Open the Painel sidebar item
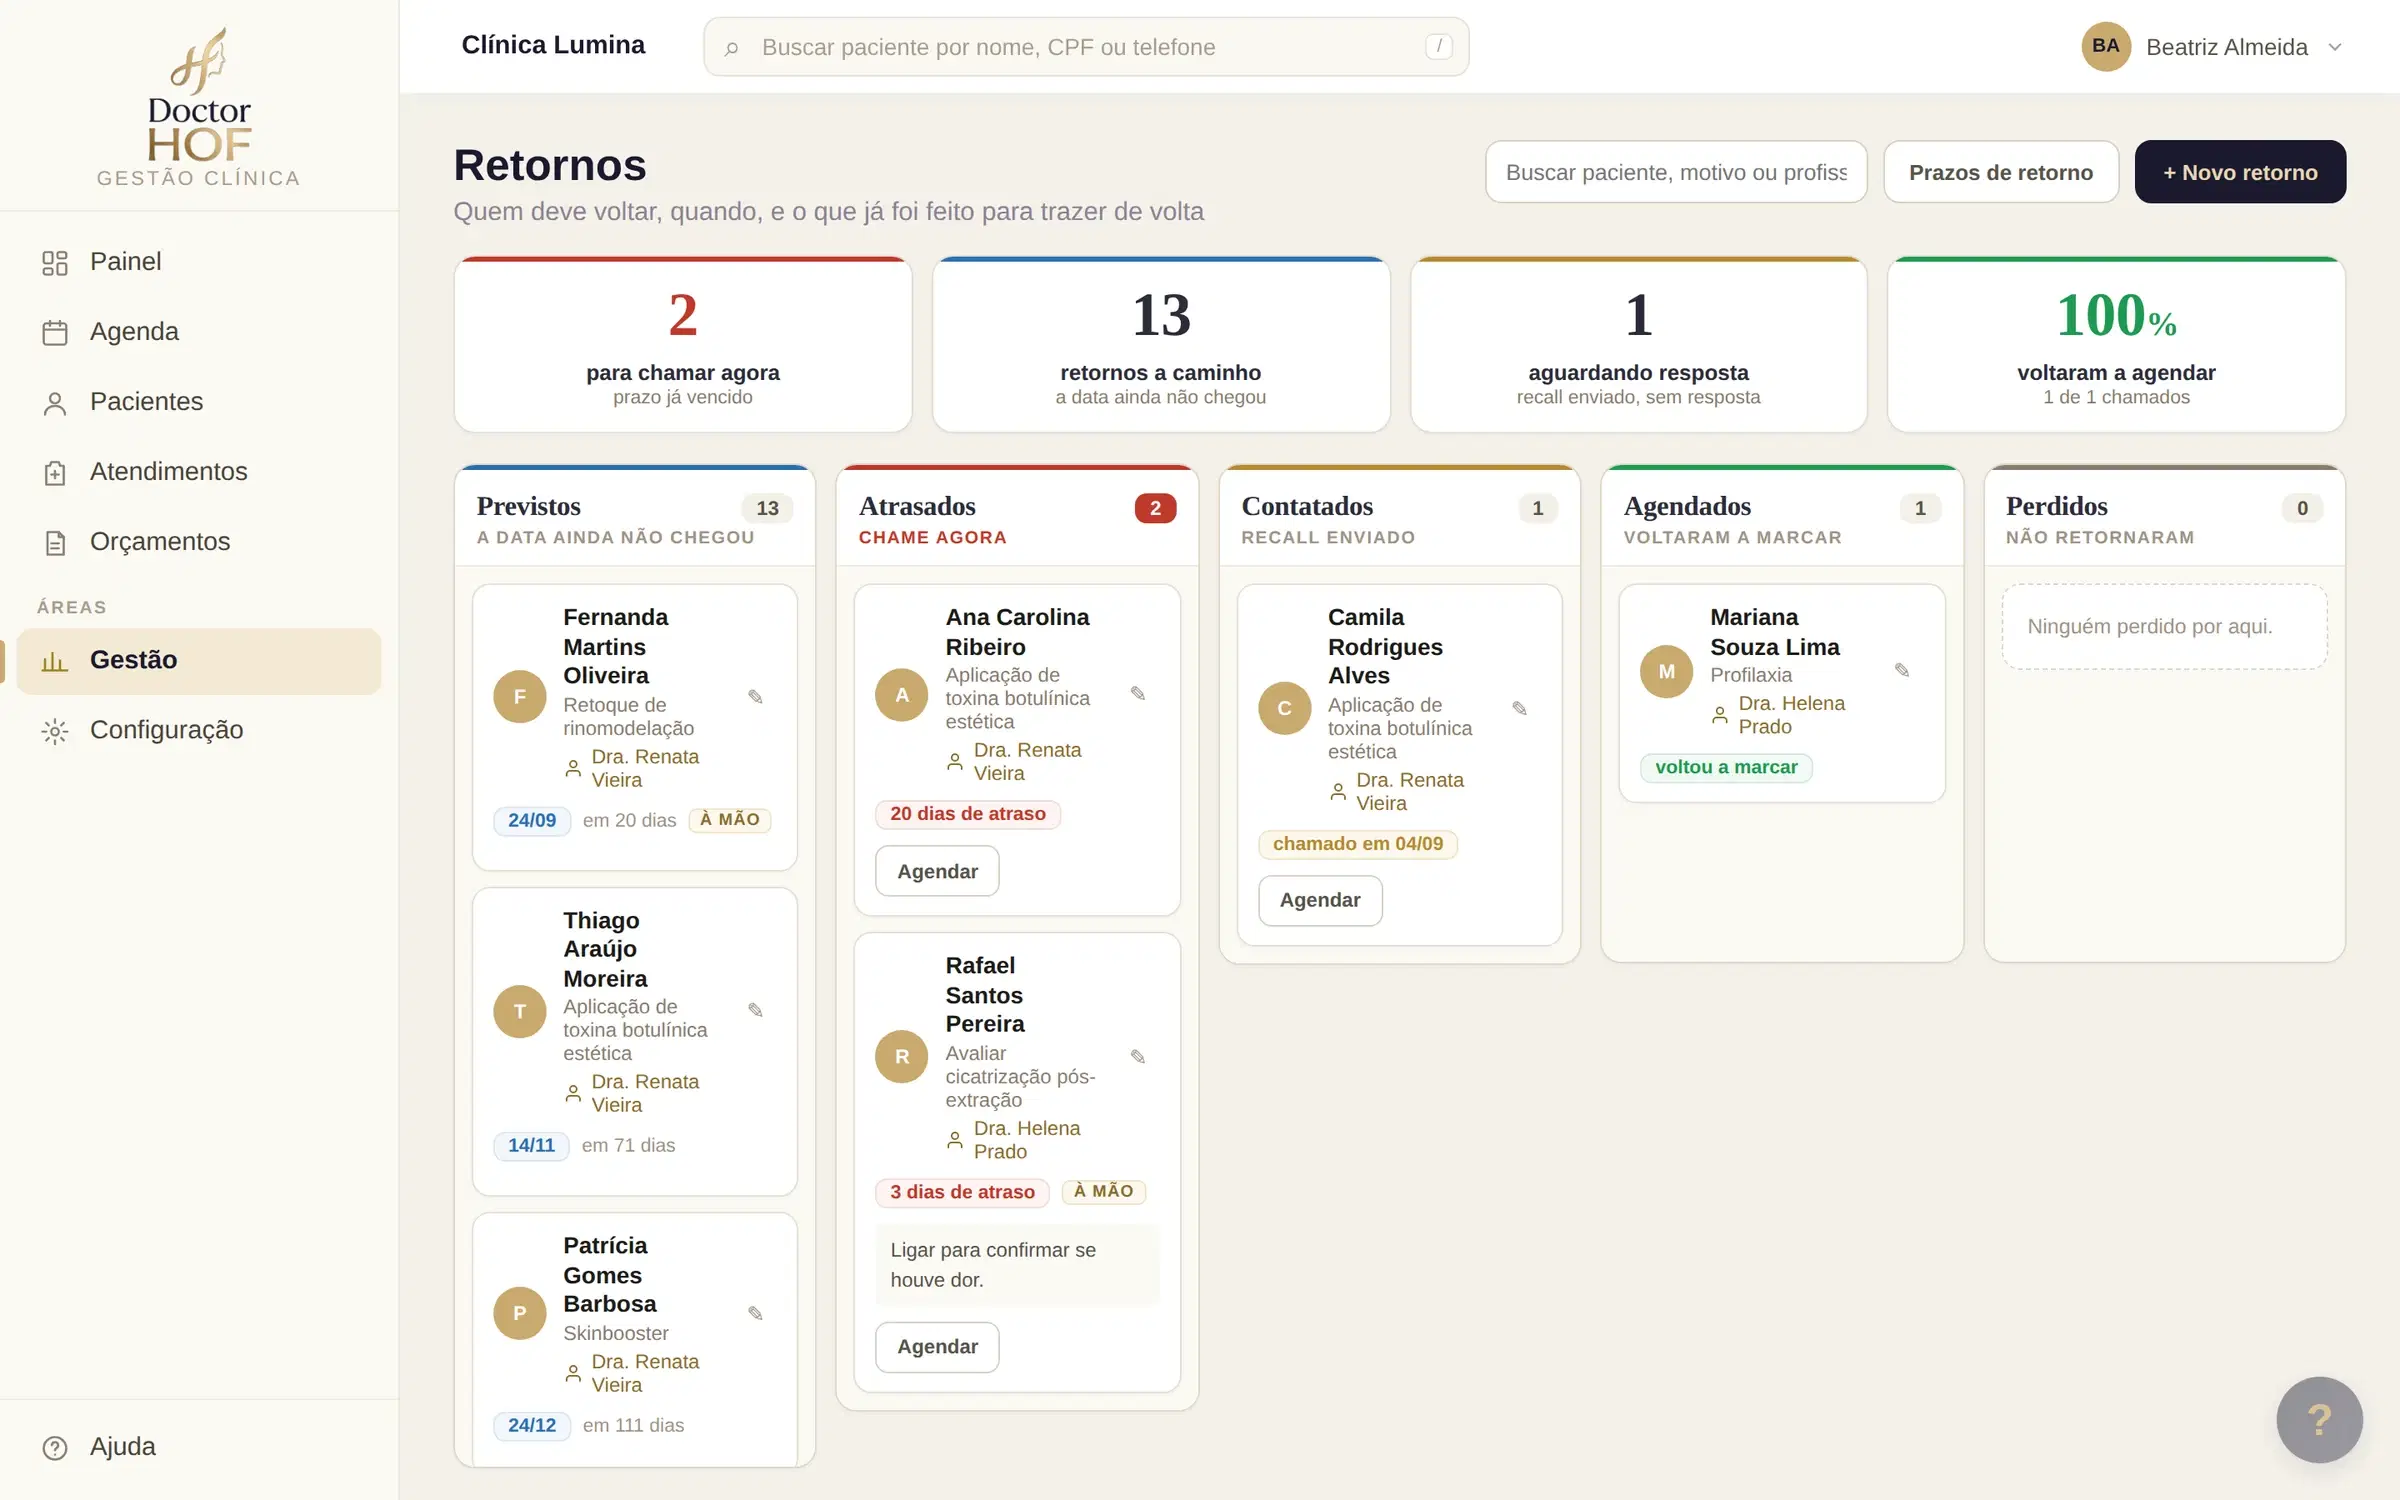The width and height of the screenshot is (2400, 1500). [x=199, y=262]
